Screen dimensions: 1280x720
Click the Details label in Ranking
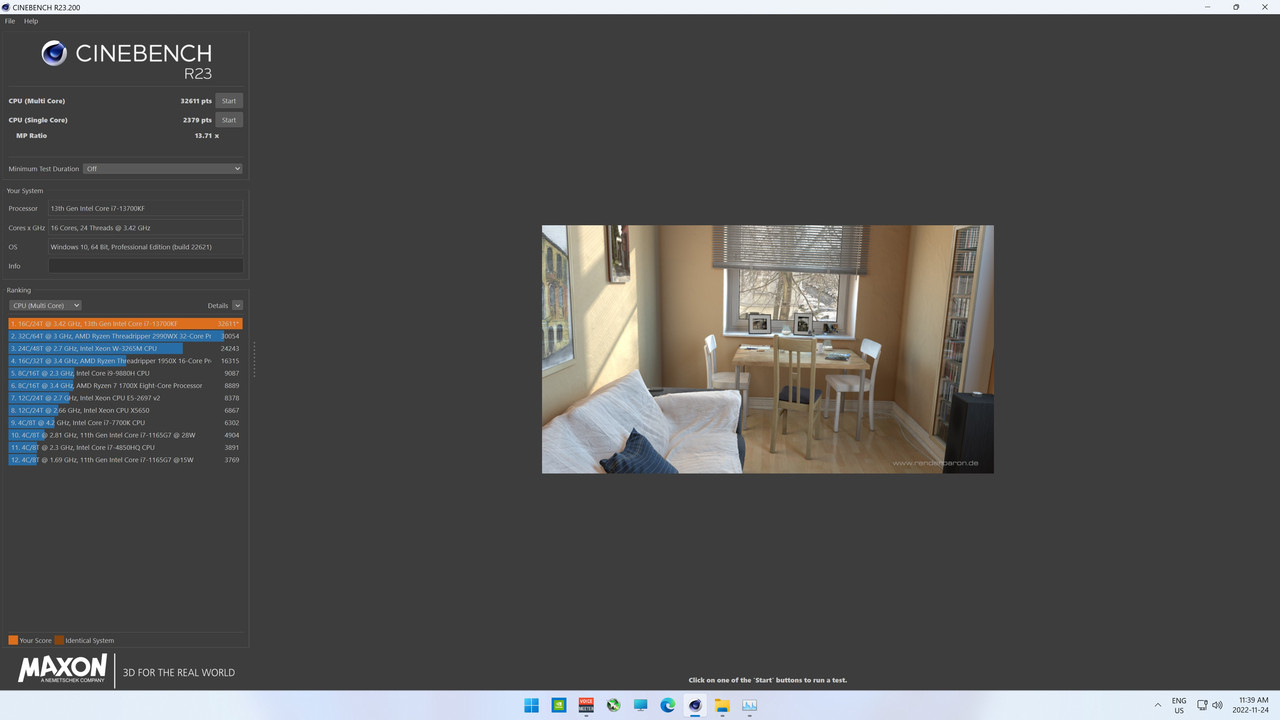pos(218,305)
